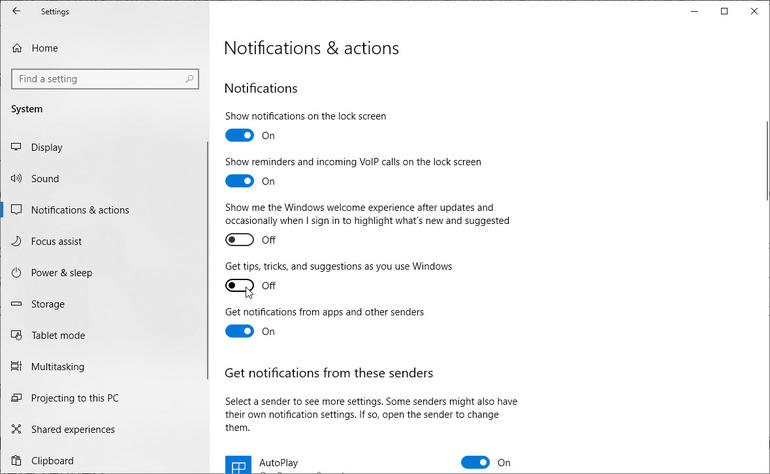
Task: Click the Sound speaker icon
Action: (x=16, y=178)
